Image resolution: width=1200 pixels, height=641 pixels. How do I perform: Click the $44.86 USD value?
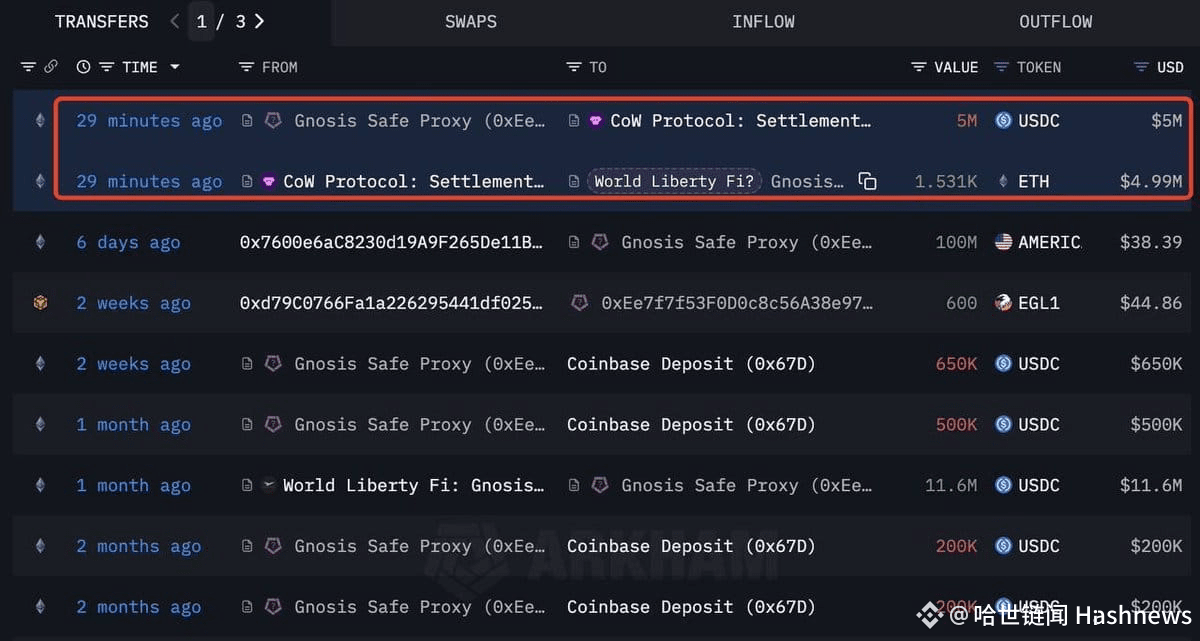coord(1150,303)
